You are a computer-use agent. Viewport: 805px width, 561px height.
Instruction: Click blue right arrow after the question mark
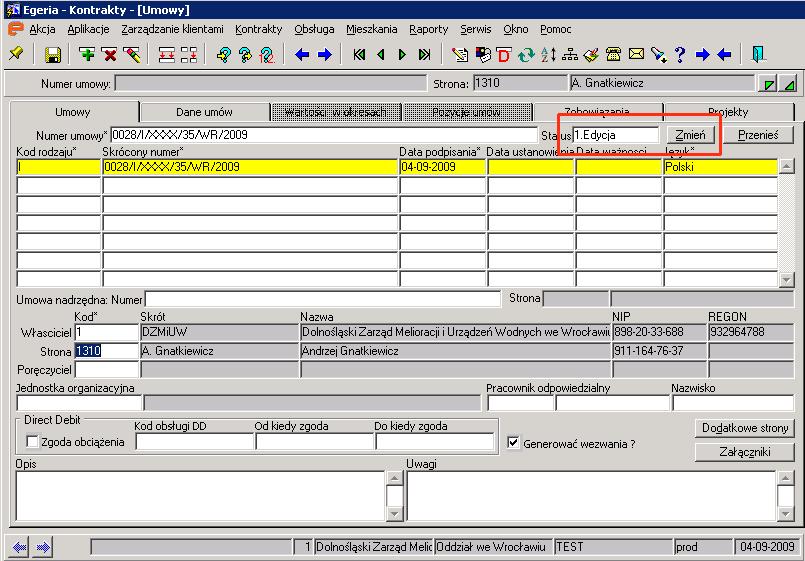pyautogui.click(x=702, y=54)
